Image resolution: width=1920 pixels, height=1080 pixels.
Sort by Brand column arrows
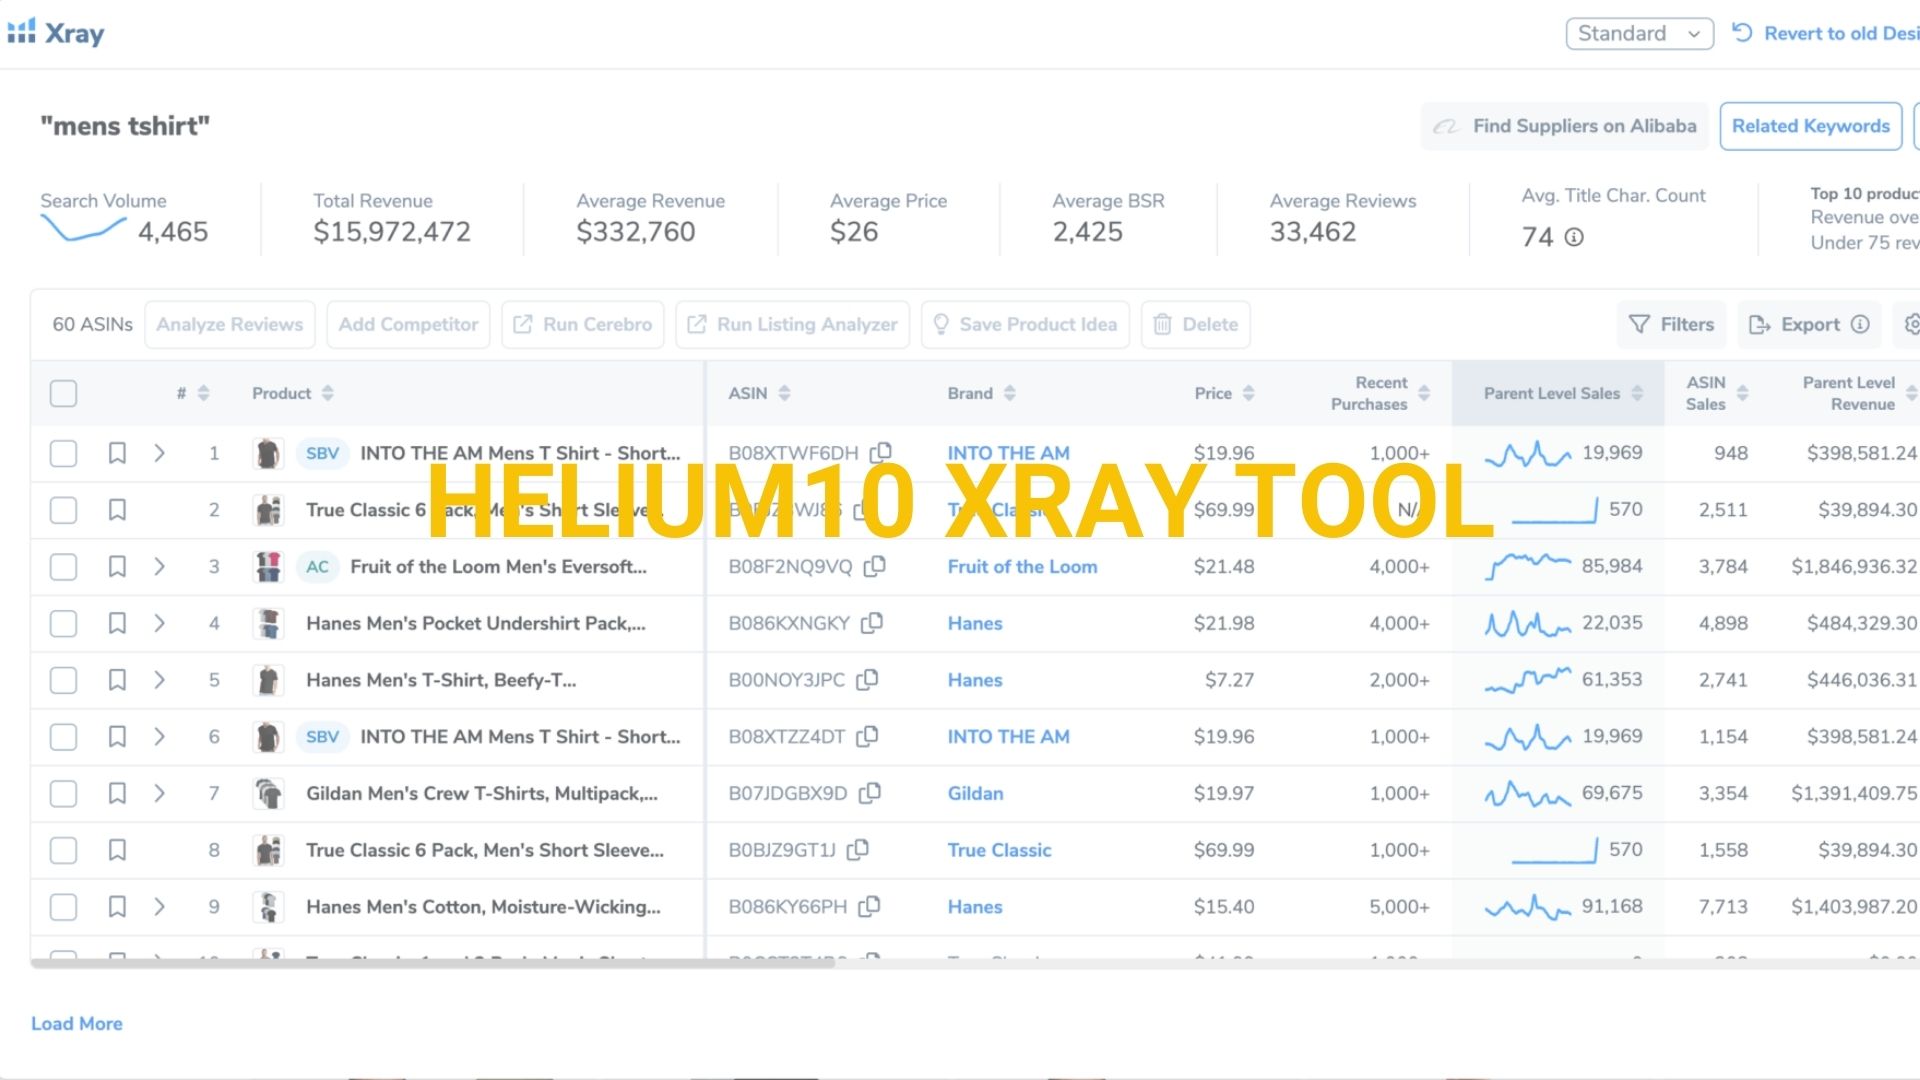pos(1010,393)
